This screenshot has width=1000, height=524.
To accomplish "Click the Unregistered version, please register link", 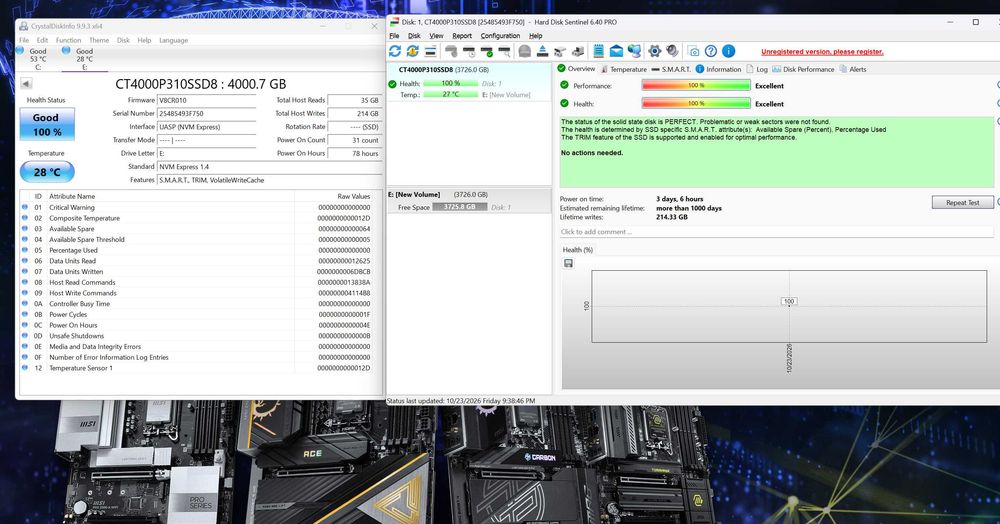I will [822, 52].
